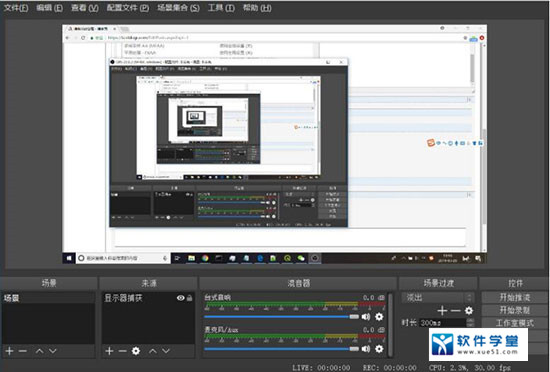The height and width of the screenshot is (372, 550).
Task: Click the 来源 panel header
Action: (149, 283)
